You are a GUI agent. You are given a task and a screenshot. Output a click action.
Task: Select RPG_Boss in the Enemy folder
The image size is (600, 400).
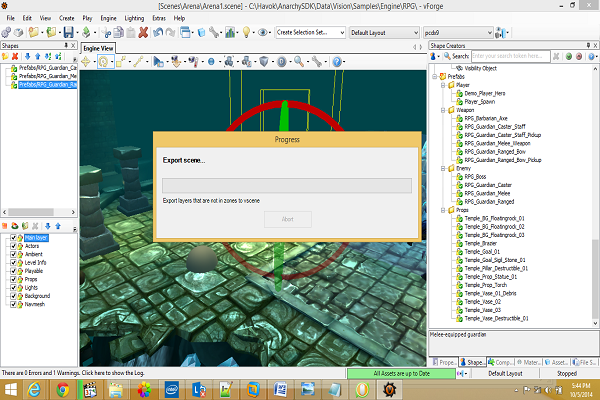click(x=475, y=177)
